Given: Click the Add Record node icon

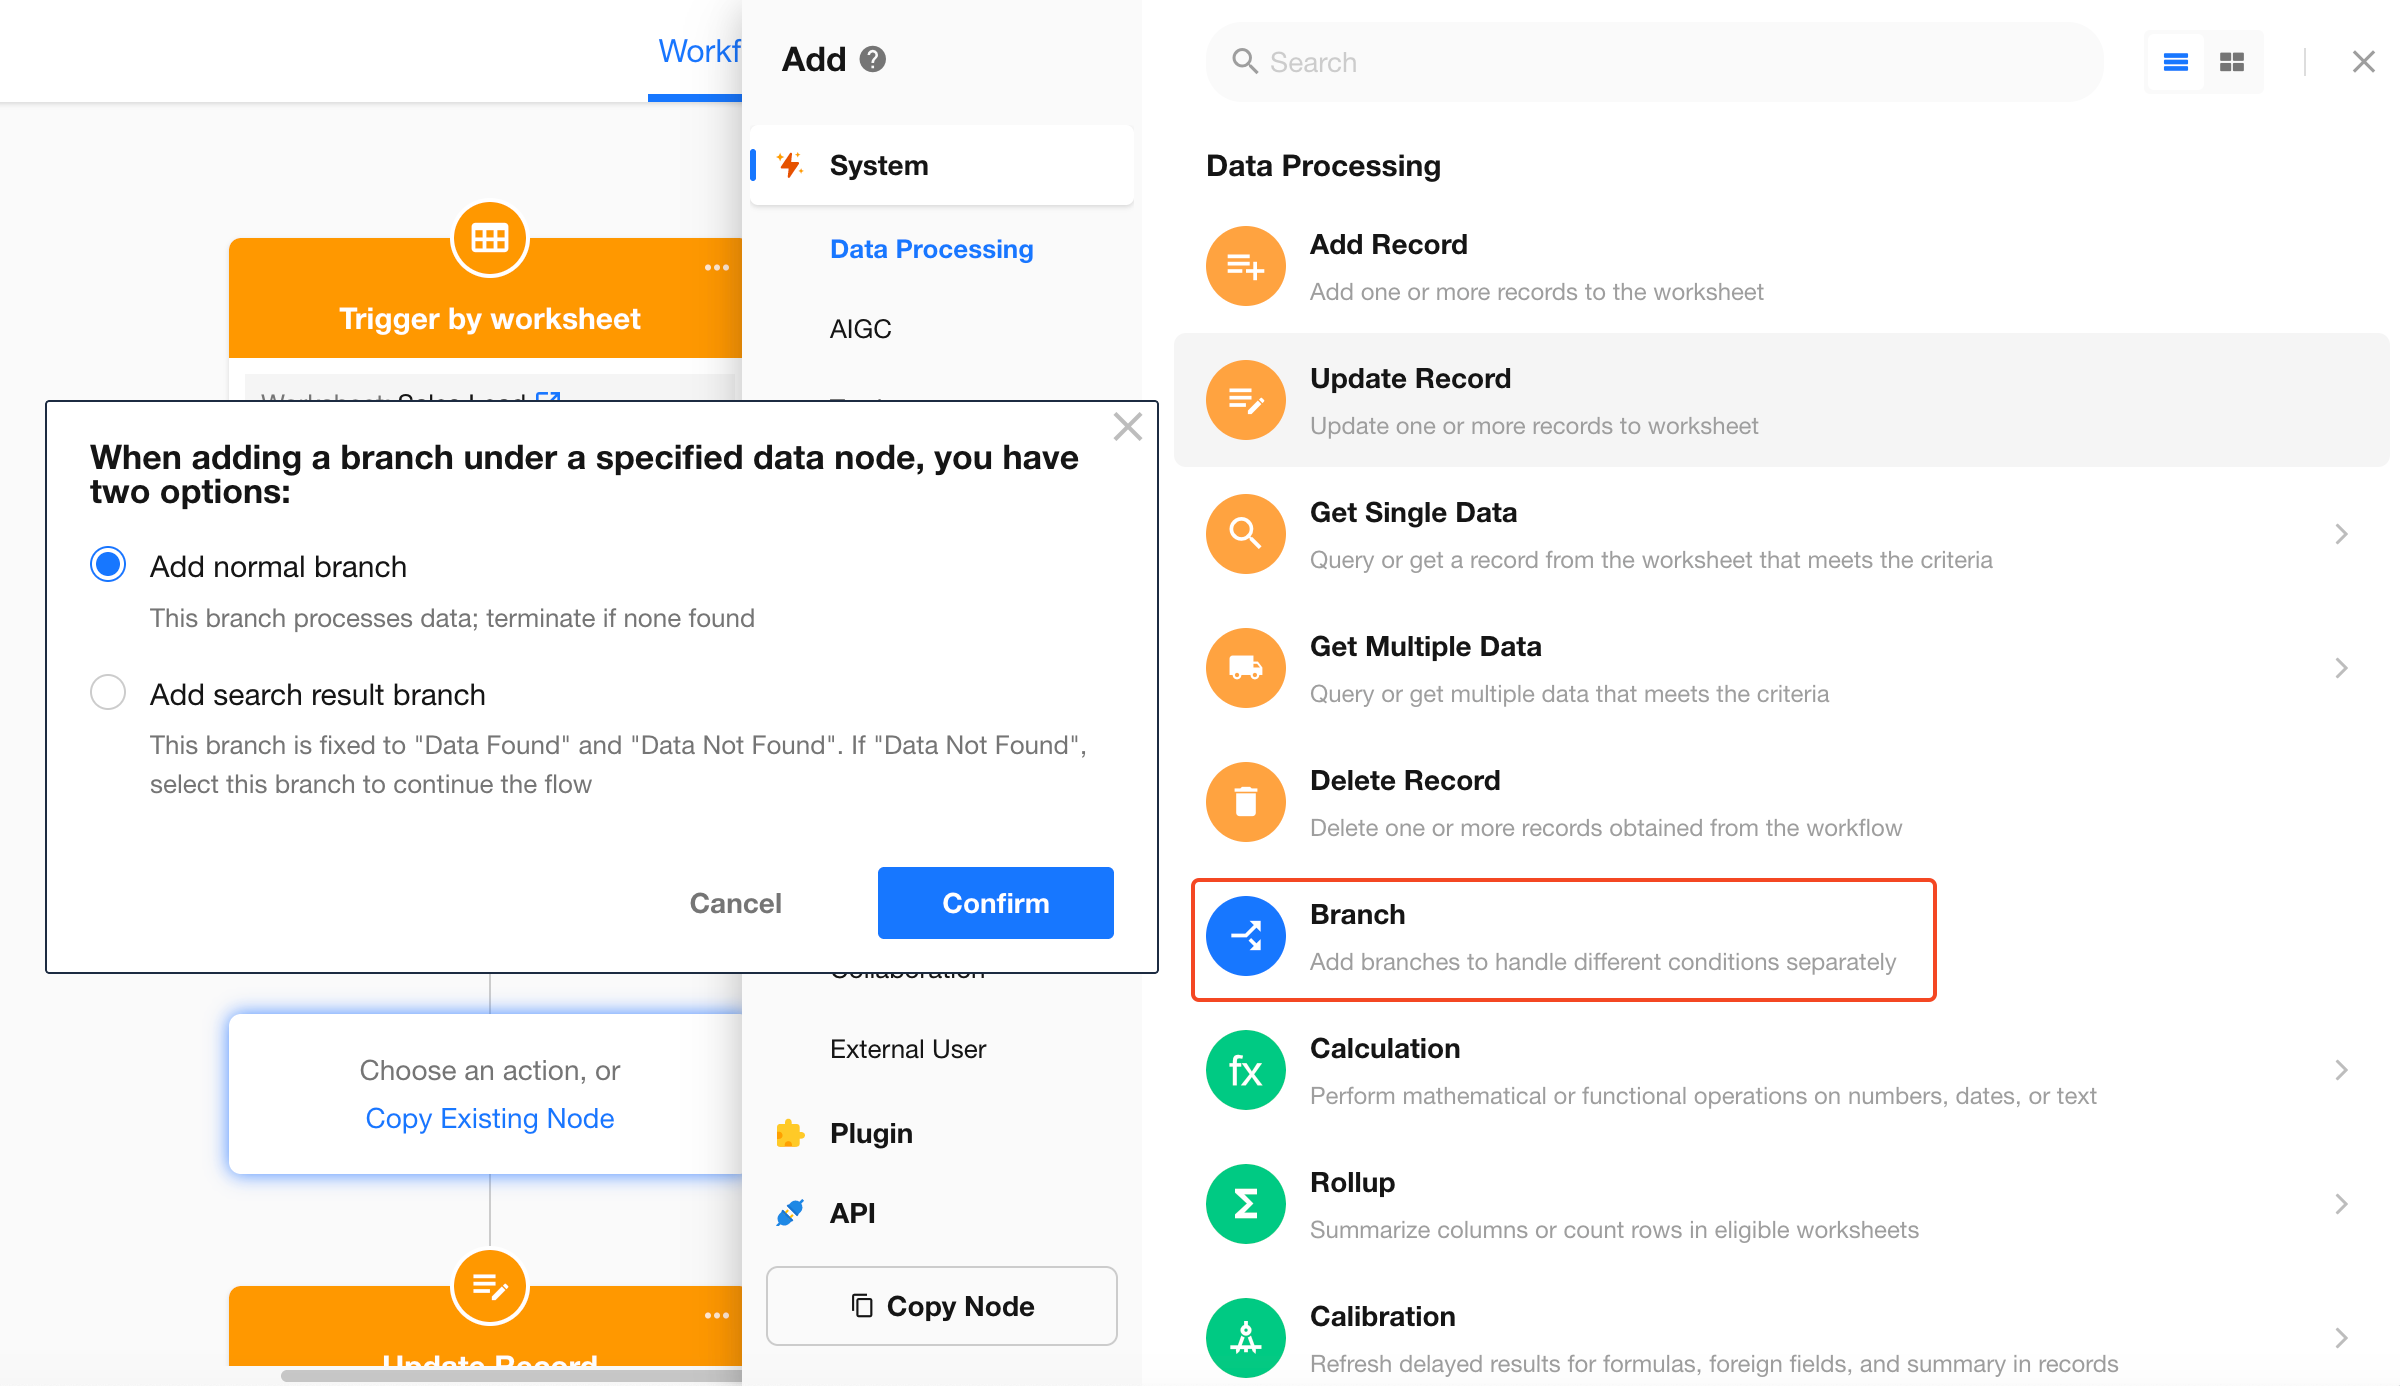Looking at the screenshot, I should coord(1245,266).
